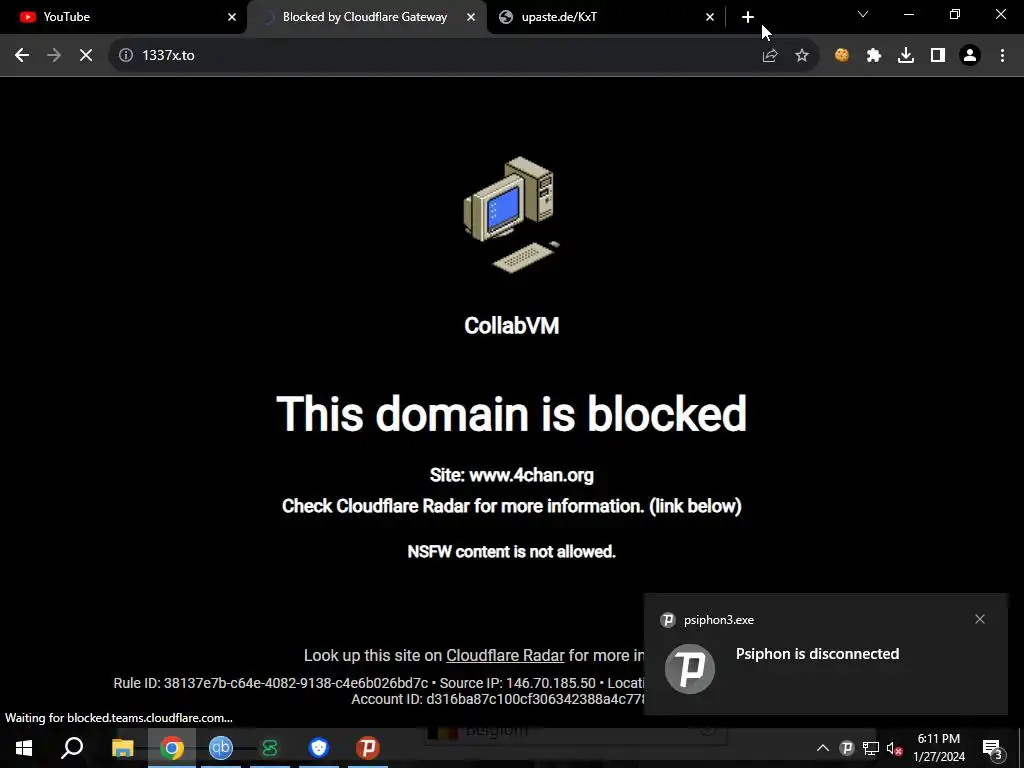Open the Chrome profile avatar

[x=970, y=56]
